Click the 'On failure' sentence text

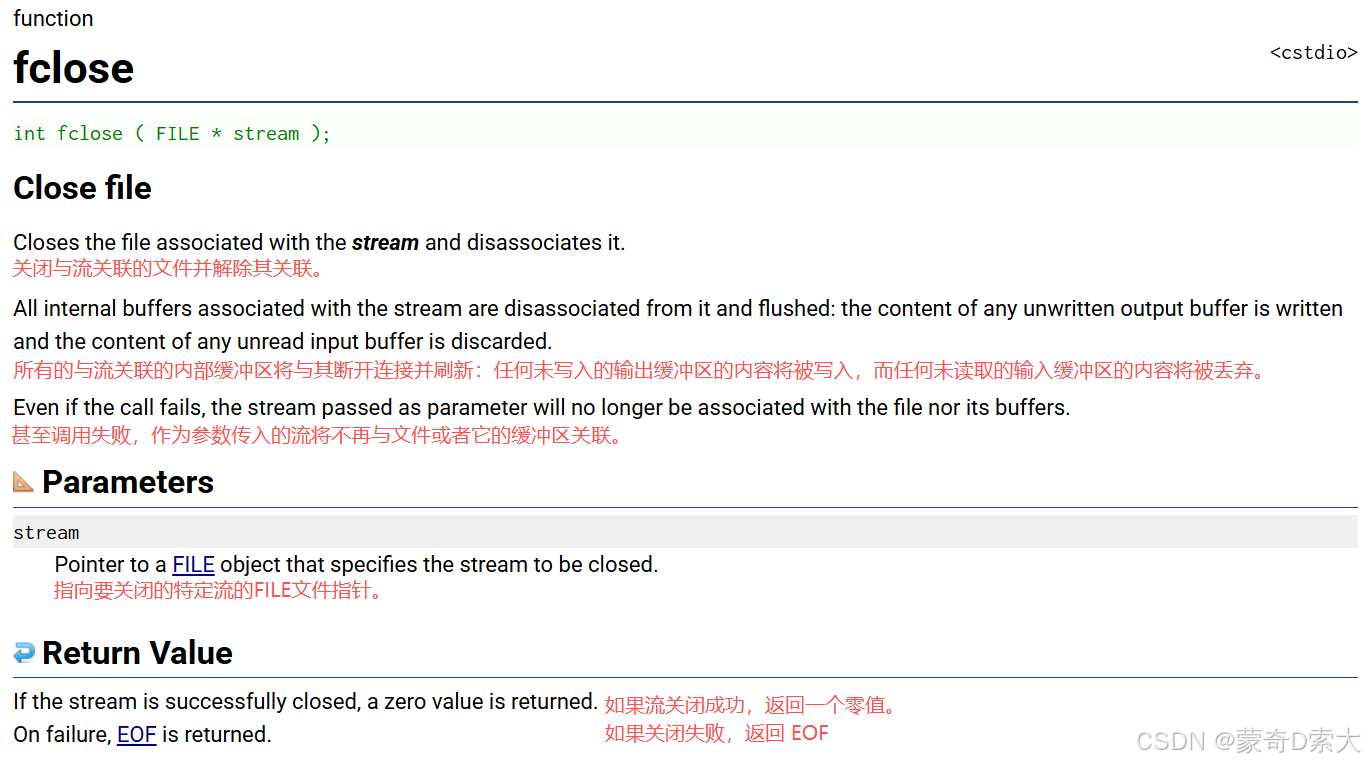(x=142, y=734)
